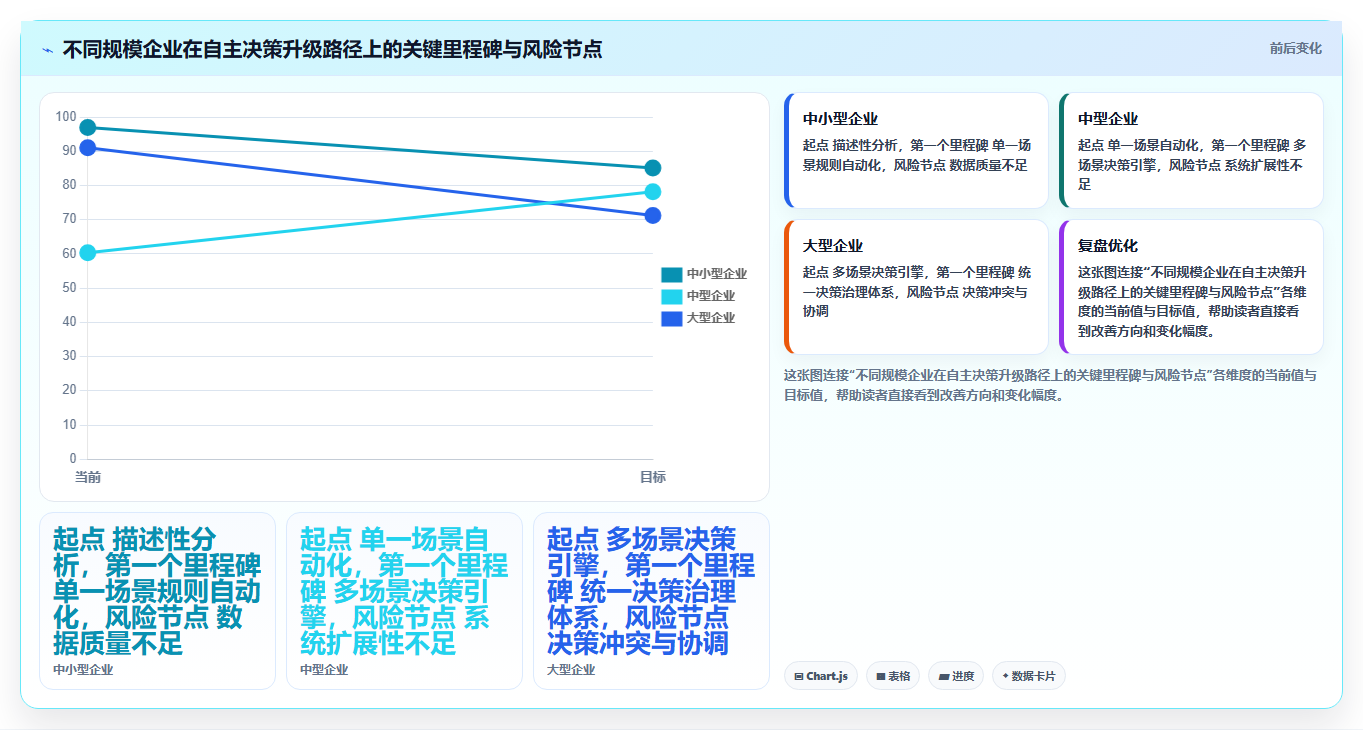Click the 当前 x-axis label
This screenshot has height=730, width=1363.
click(88, 478)
